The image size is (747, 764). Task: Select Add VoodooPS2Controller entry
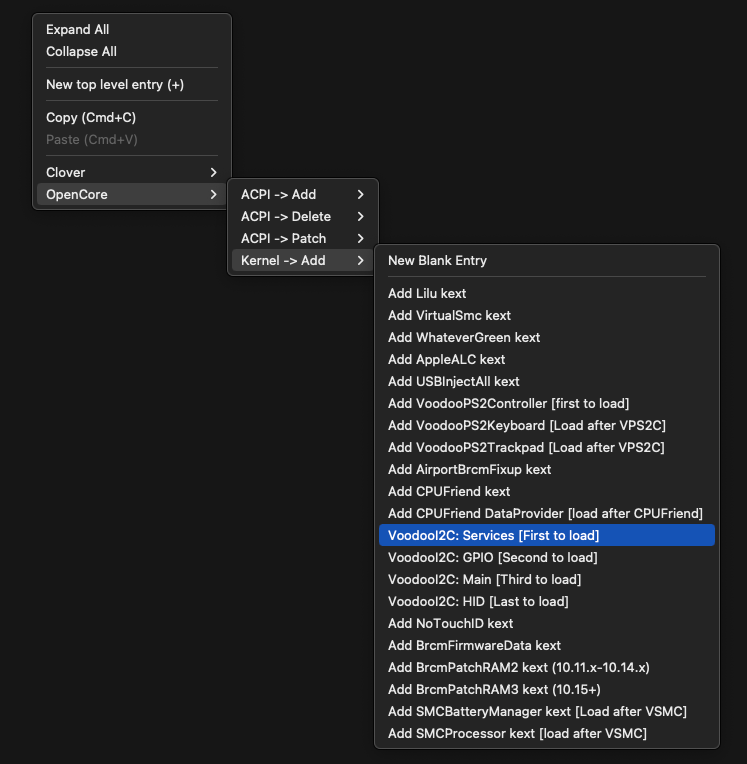tap(508, 404)
